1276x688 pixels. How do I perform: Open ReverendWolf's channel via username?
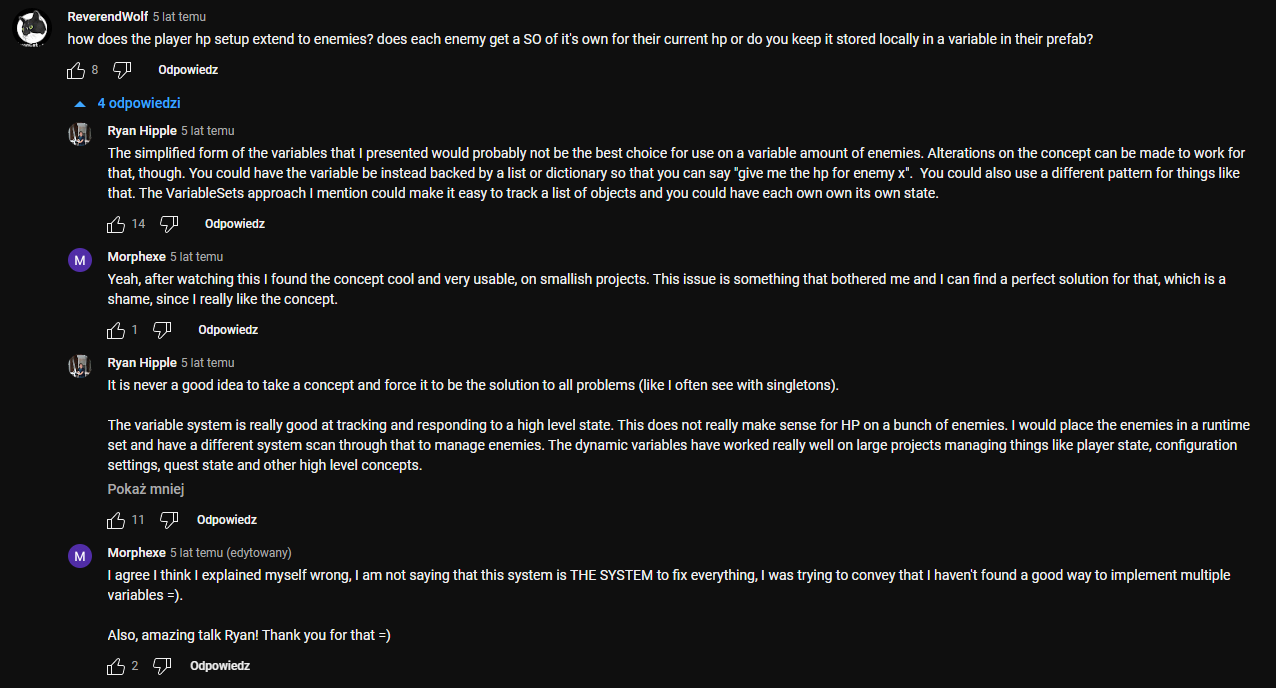coord(108,17)
